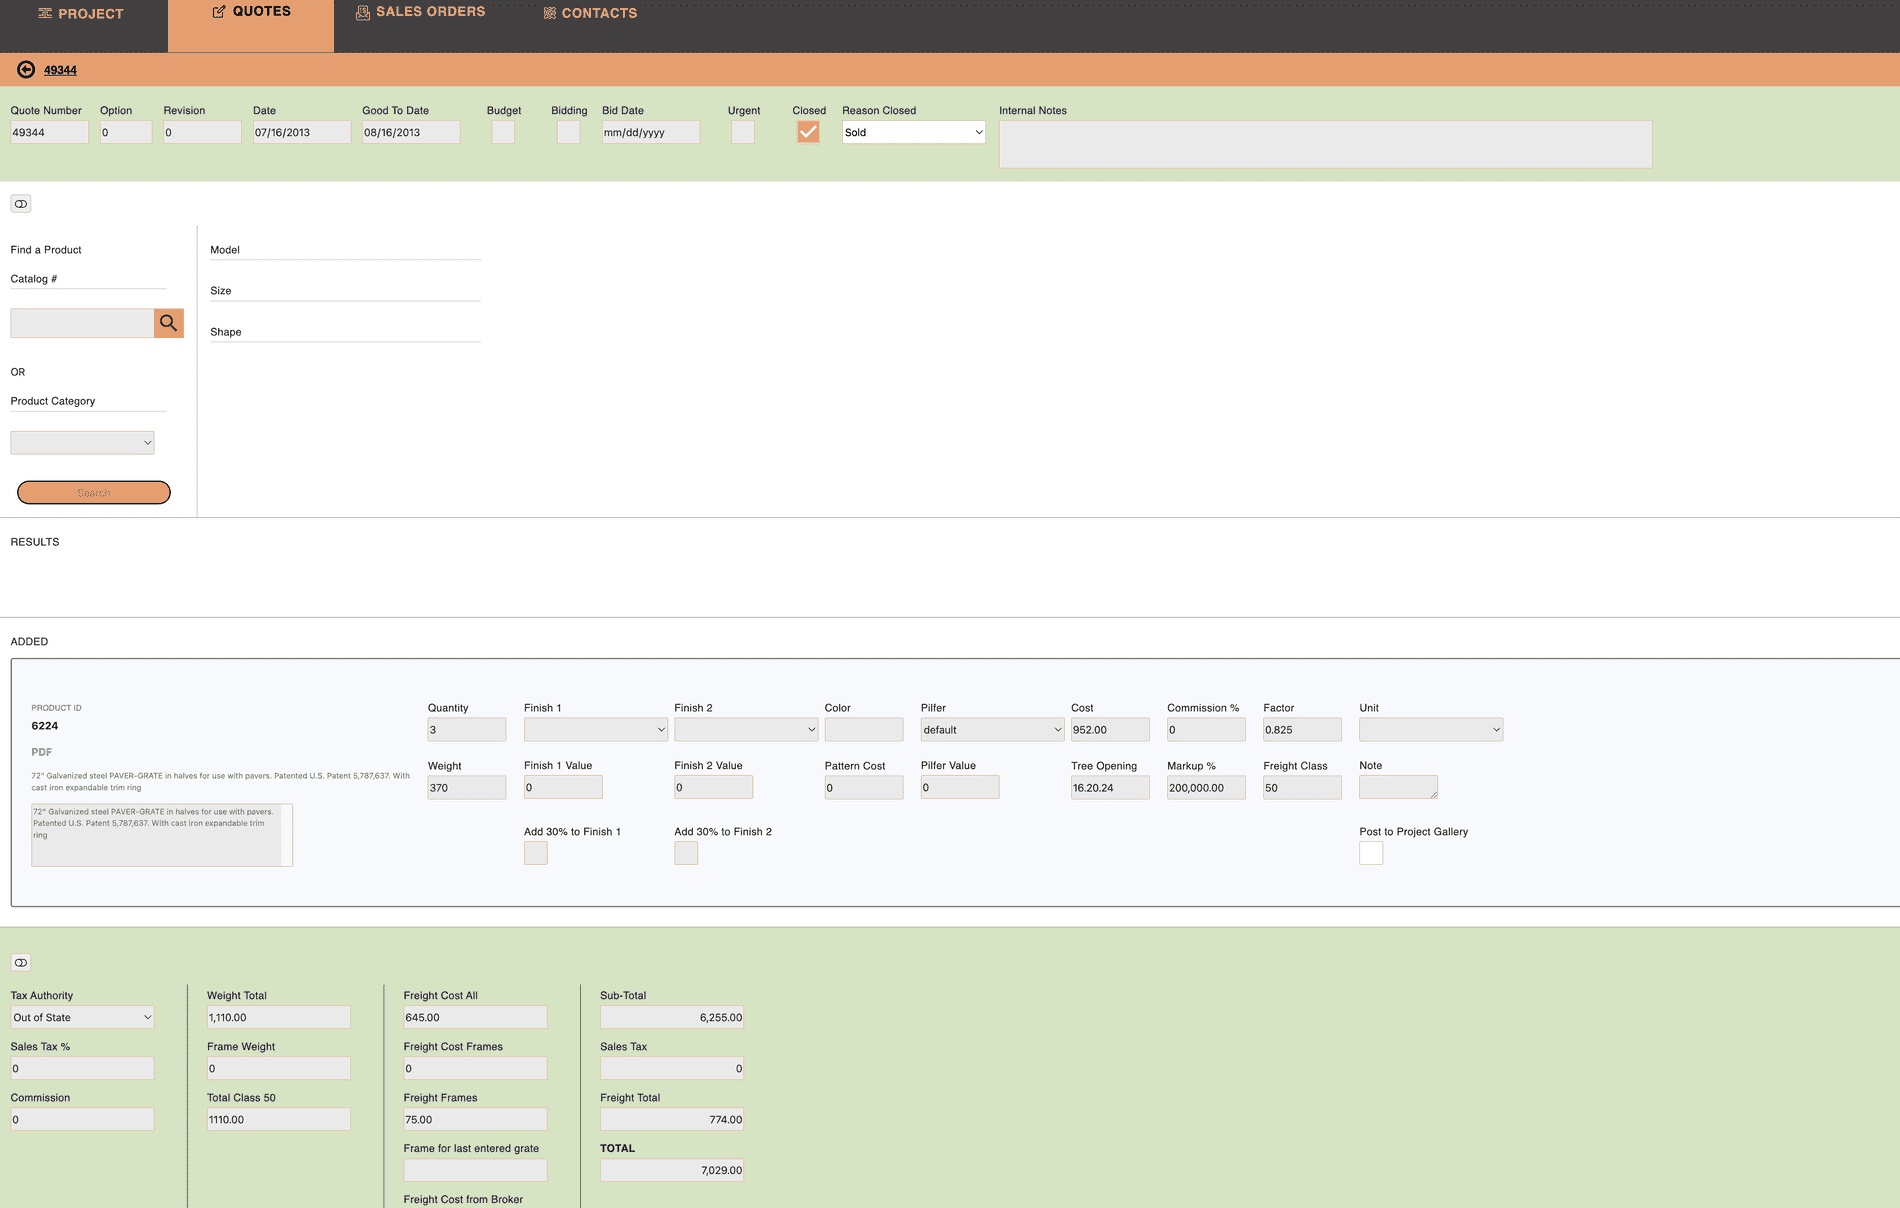Click the Weight field showing 370
The width and height of the screenshot is (1900, 1208).
(467, 788)
